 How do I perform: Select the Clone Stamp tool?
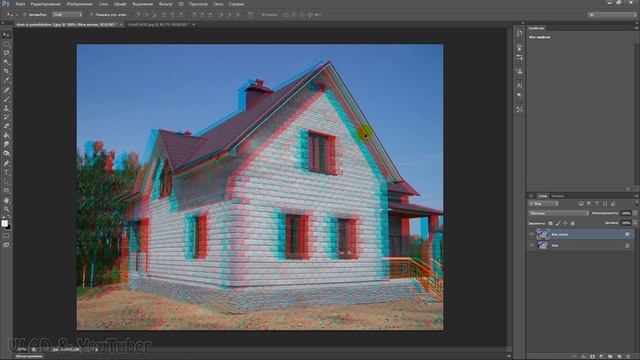click(x=6, y=108)
